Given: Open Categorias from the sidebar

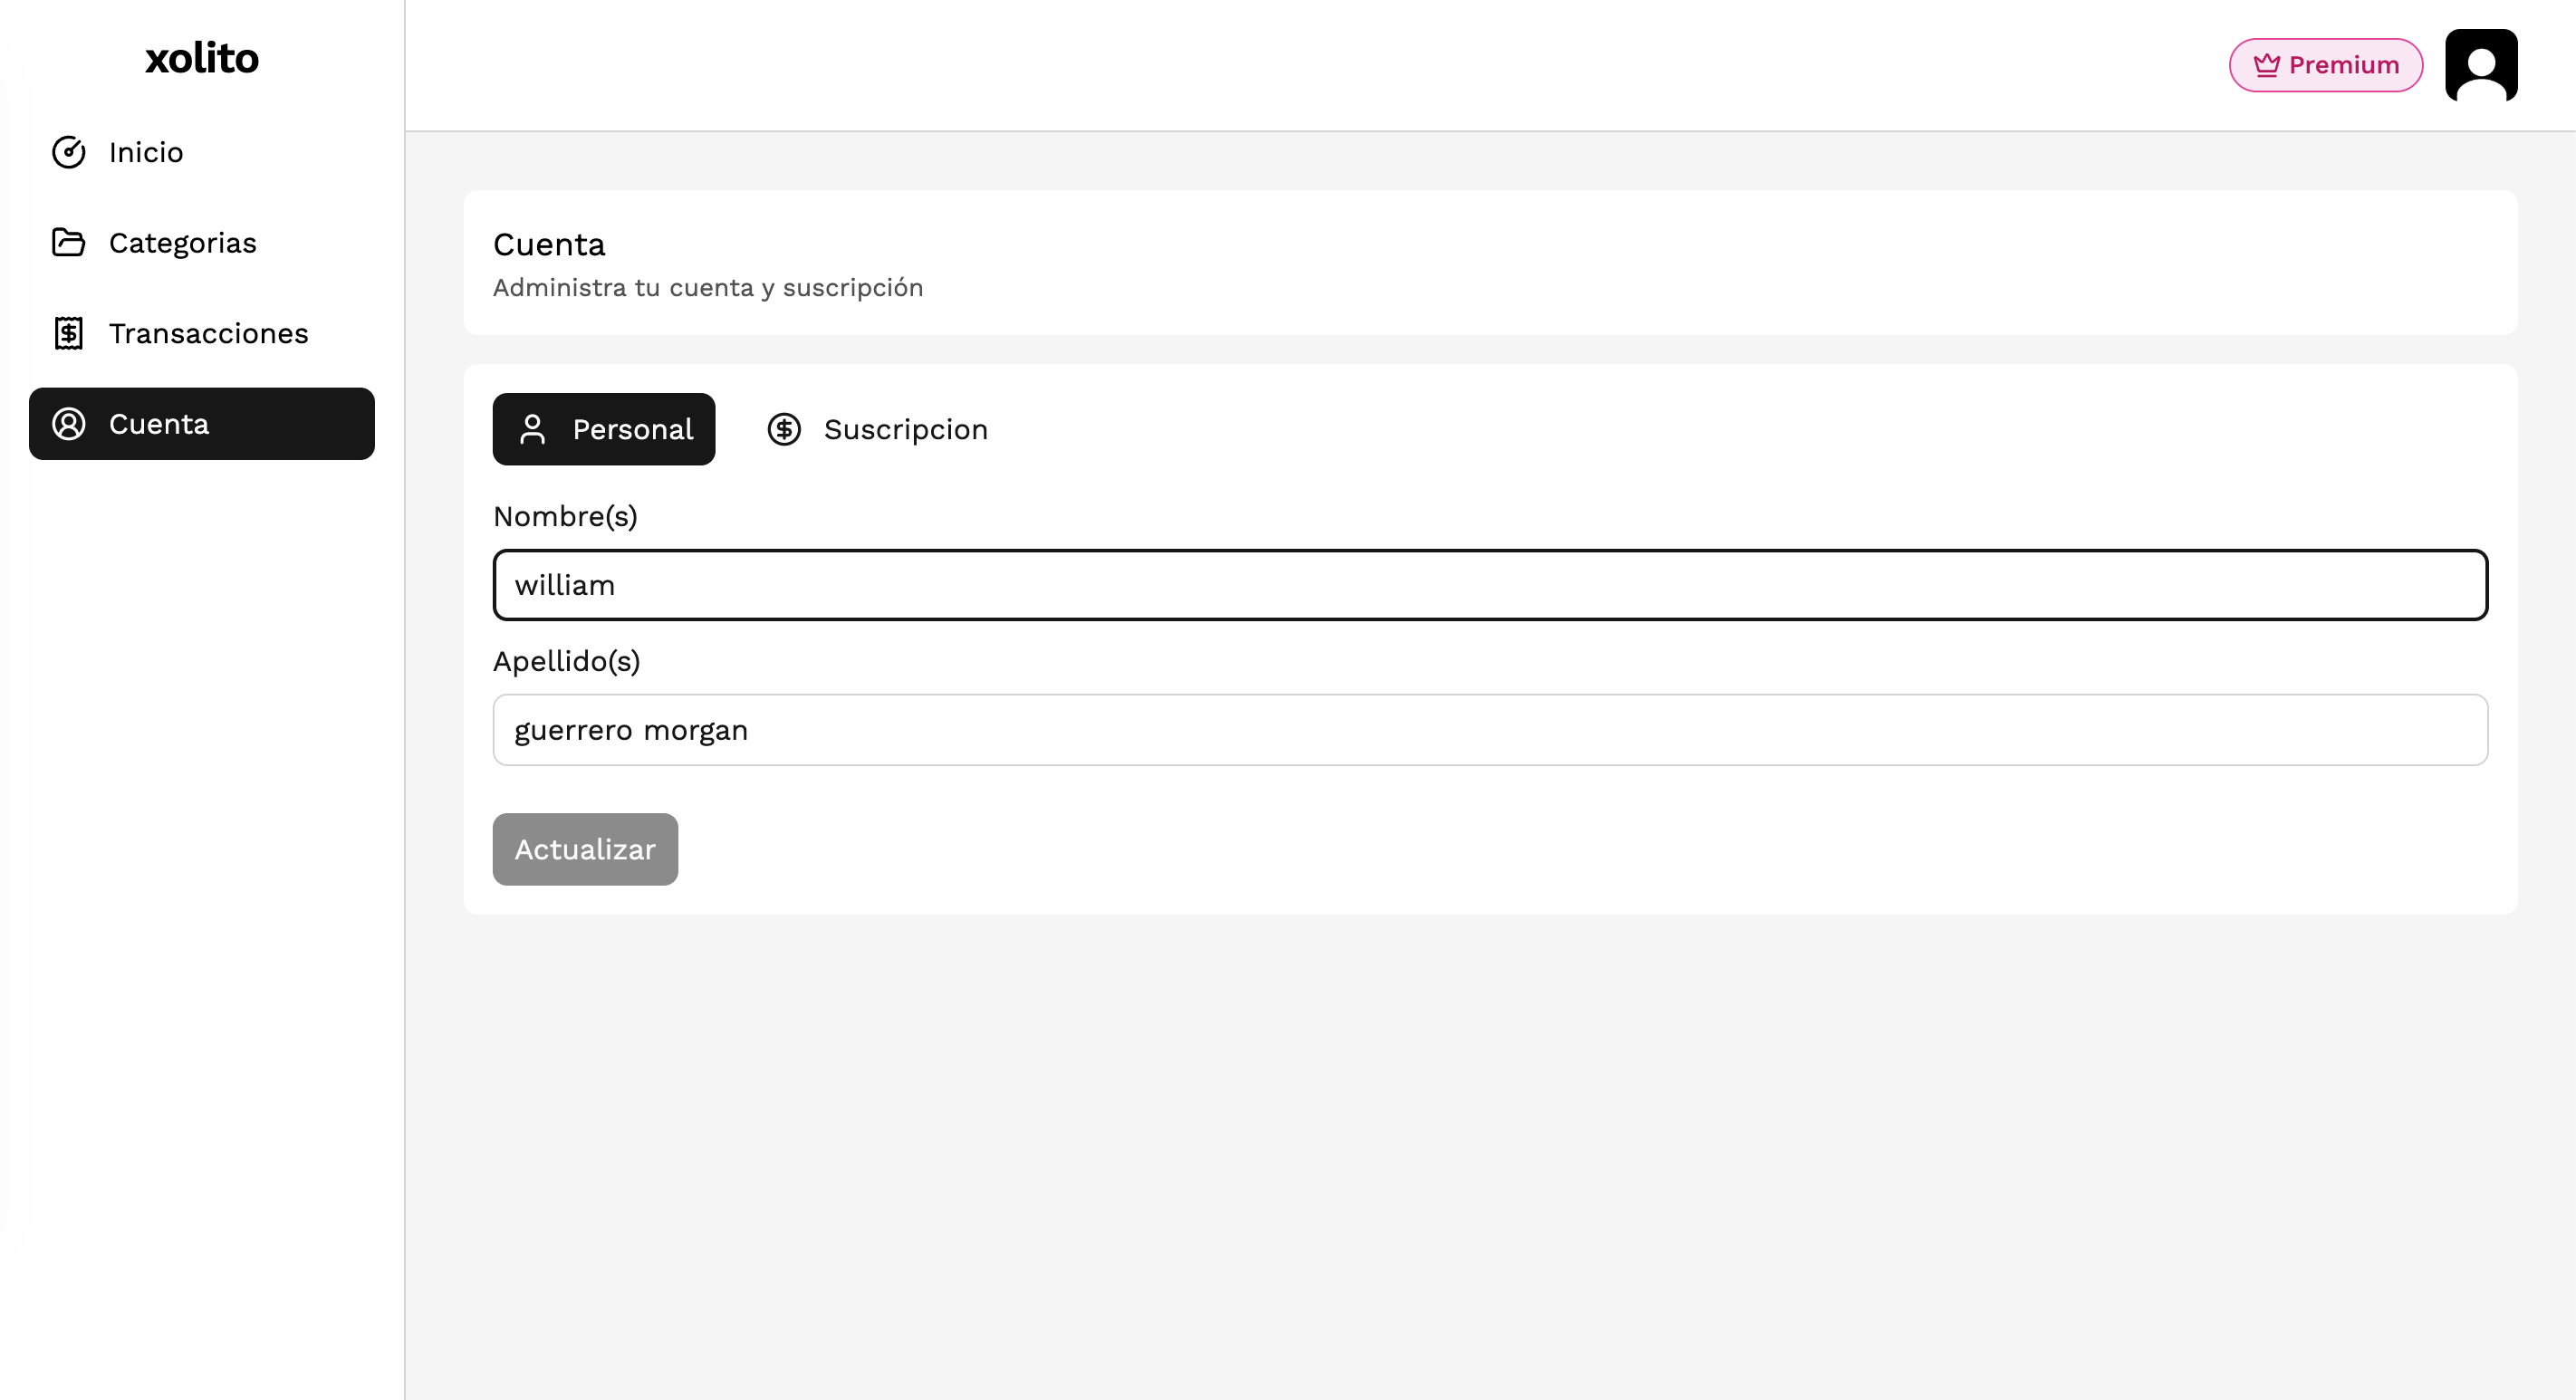Looking at the screenshot, I should coord(183,243).
